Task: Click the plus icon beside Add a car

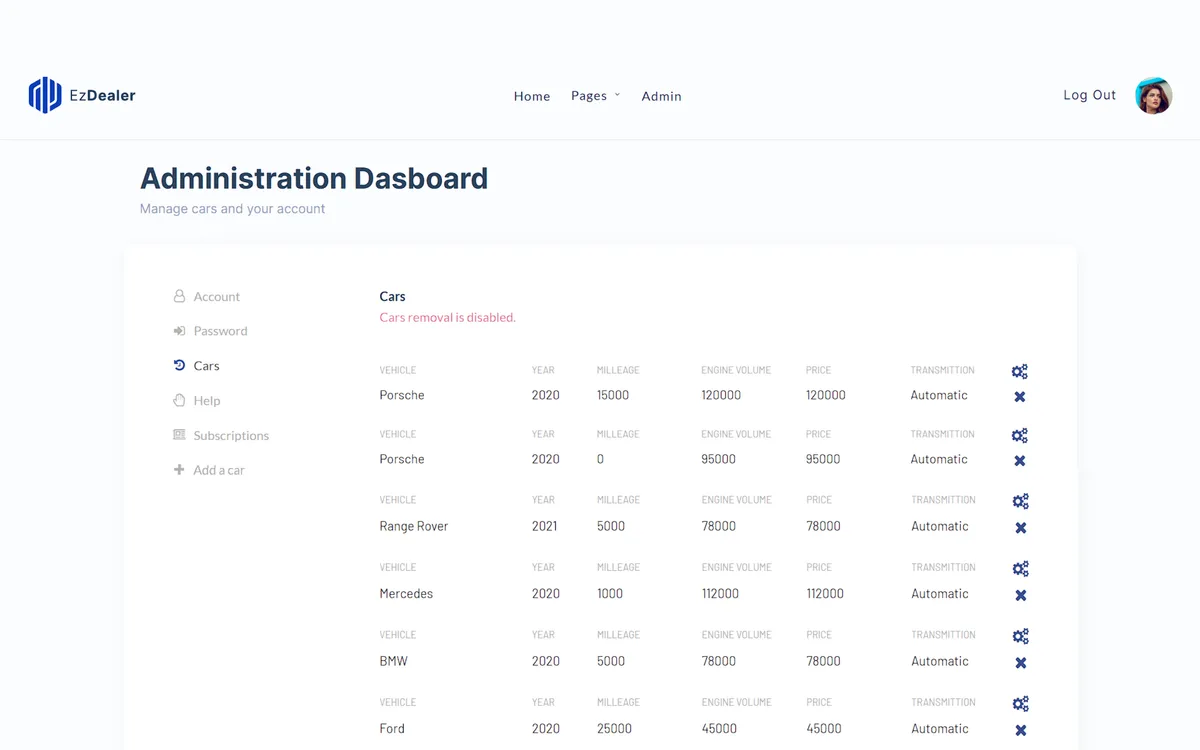Action: (x=179, y=469)
